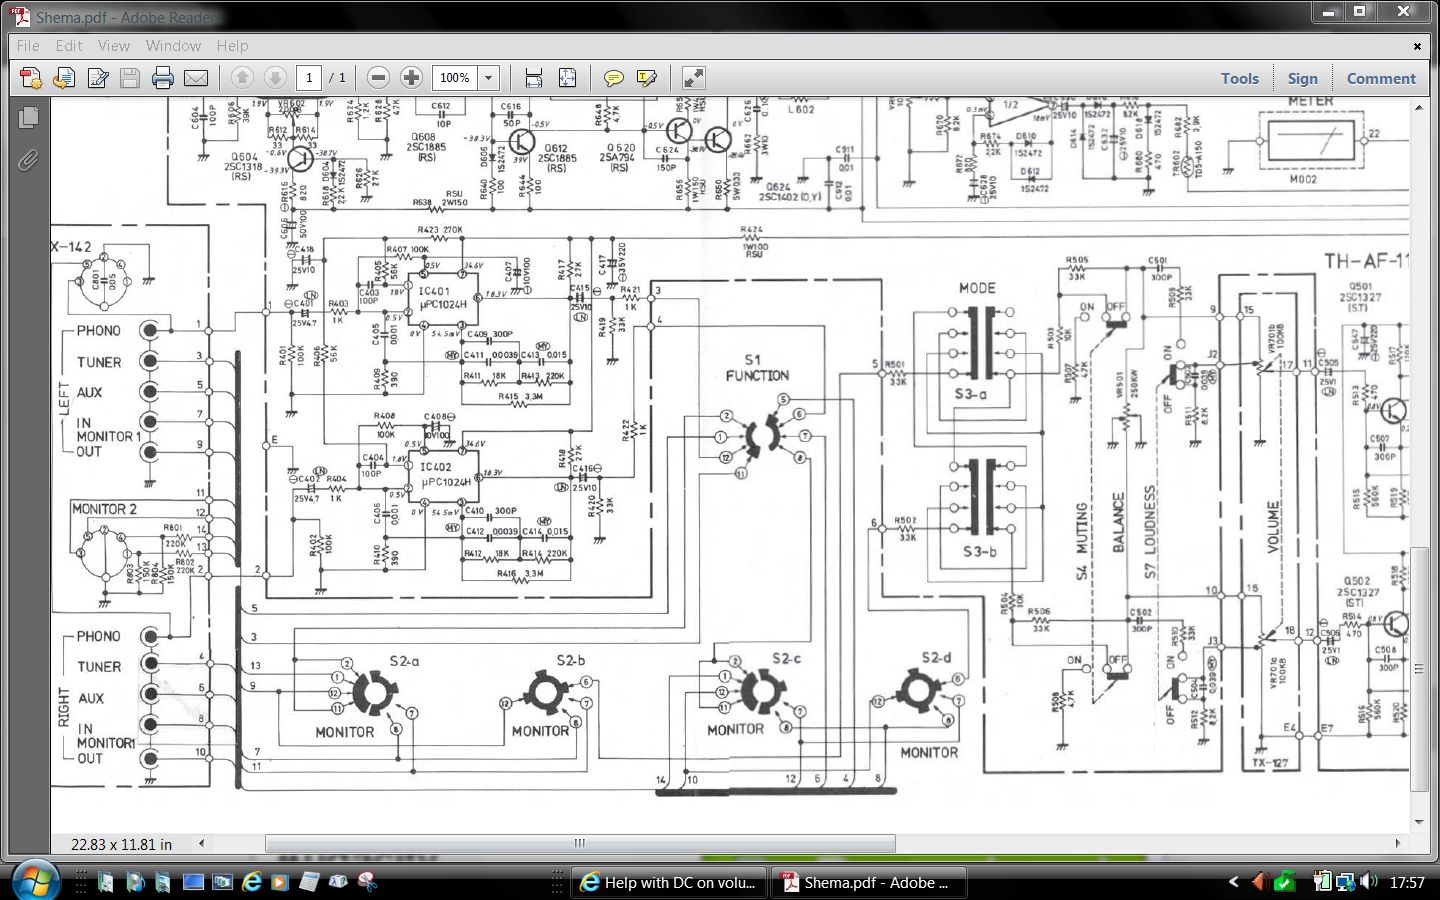This screenshot has width=1440, height=900.
Task: Open the Help menu
Action: 232,46
